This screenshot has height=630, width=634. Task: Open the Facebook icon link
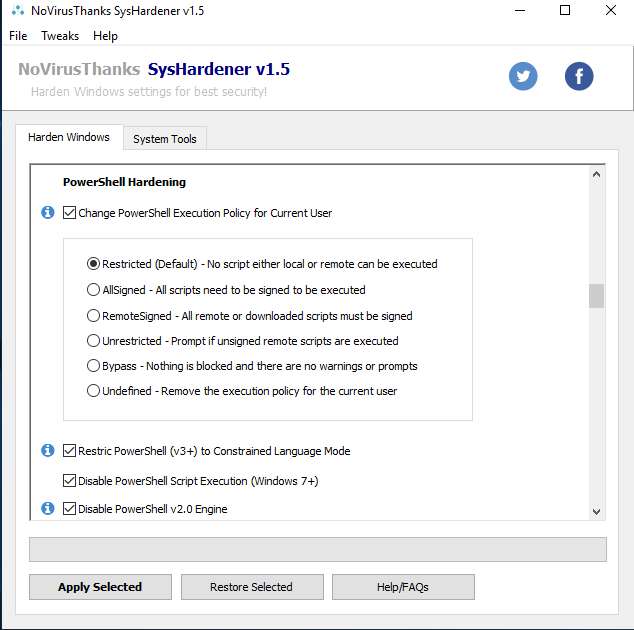point(579,76)
